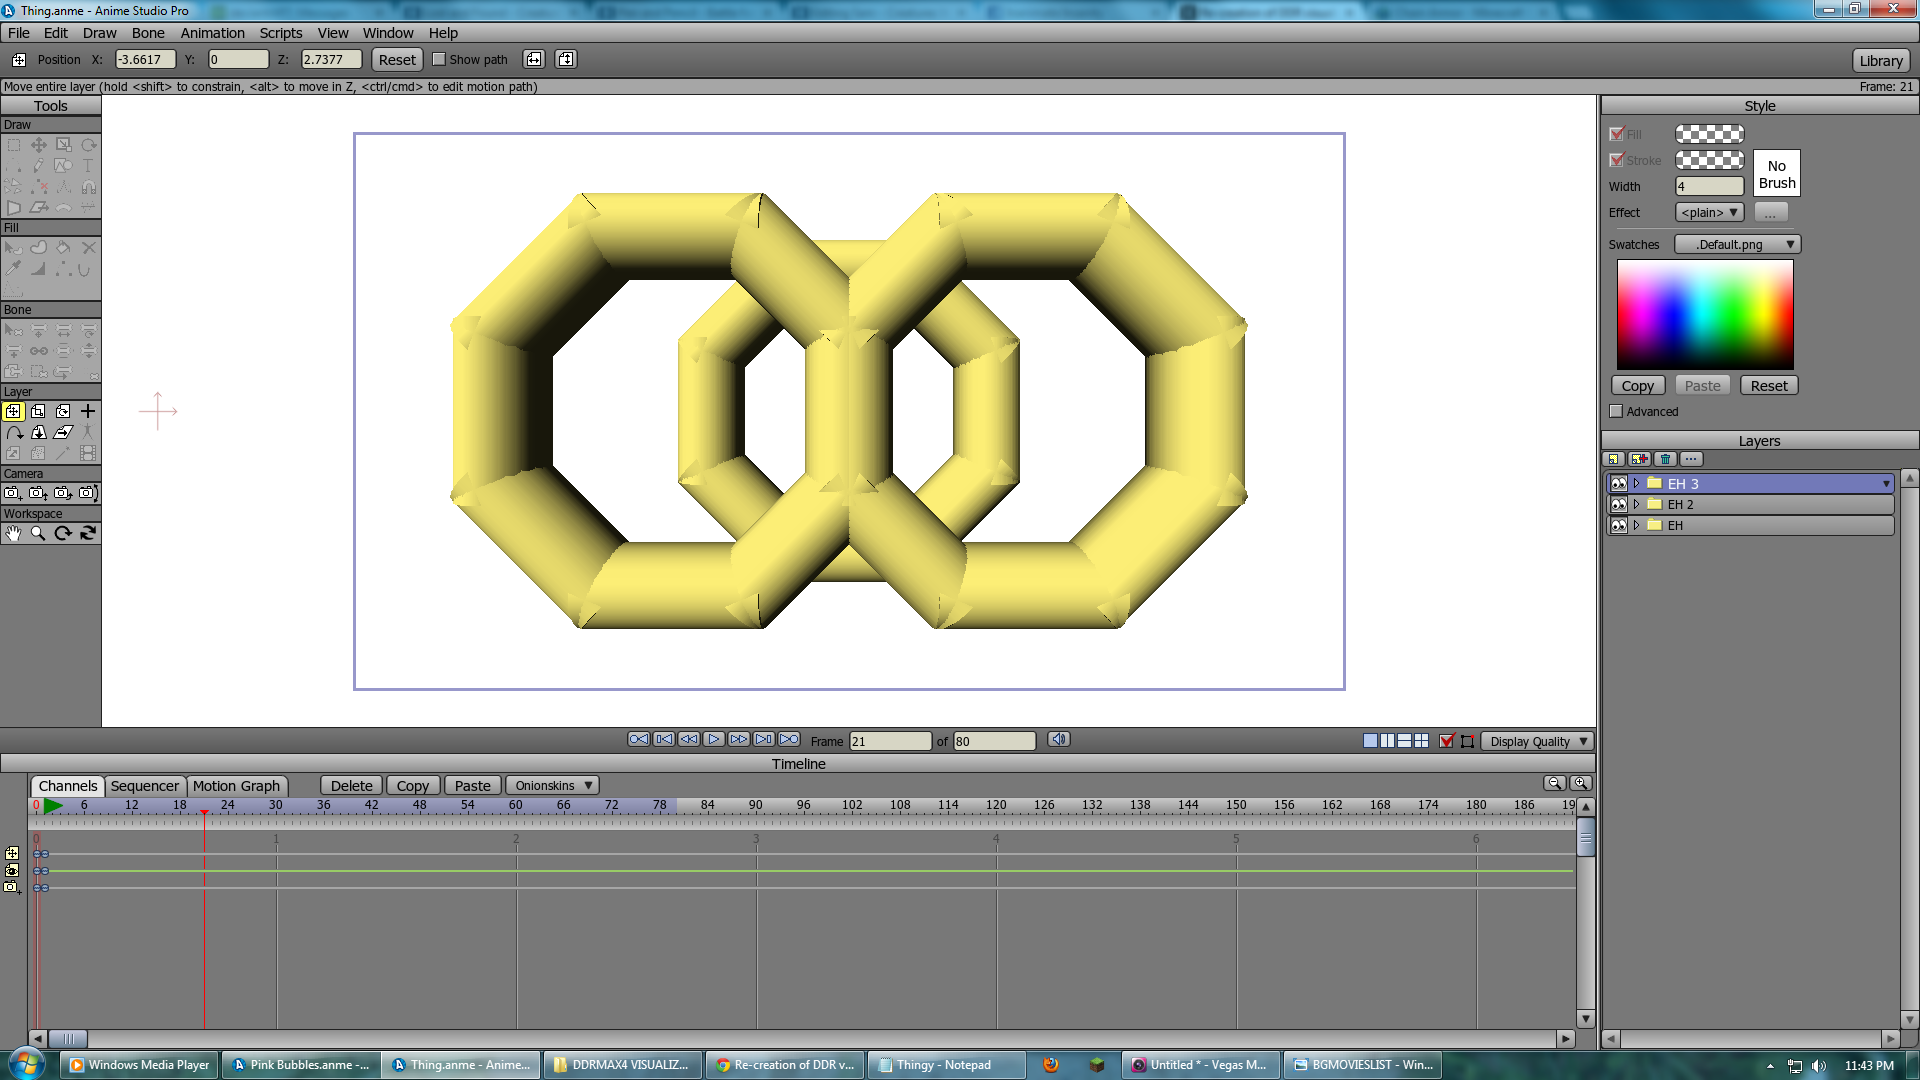Select the Rotate Layer Z tool
The height and width of the screenshot is (1080, 1920).
(x=63, y=411)
